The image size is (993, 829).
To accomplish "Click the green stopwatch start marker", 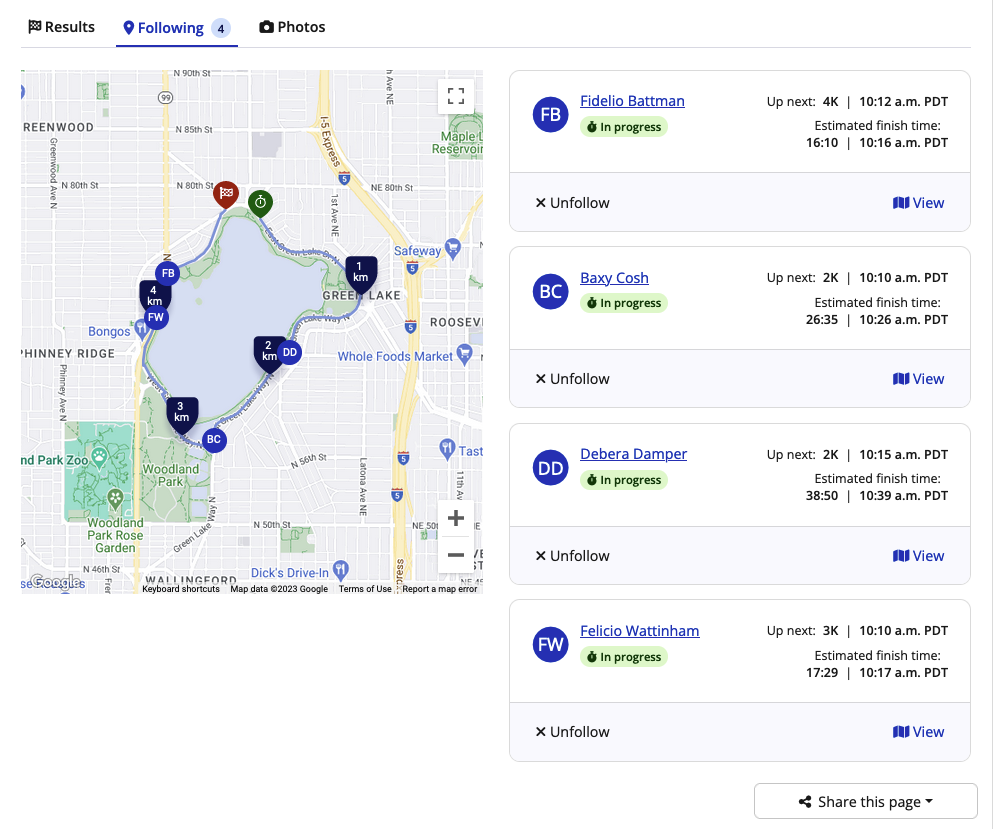I will [260, 202].
